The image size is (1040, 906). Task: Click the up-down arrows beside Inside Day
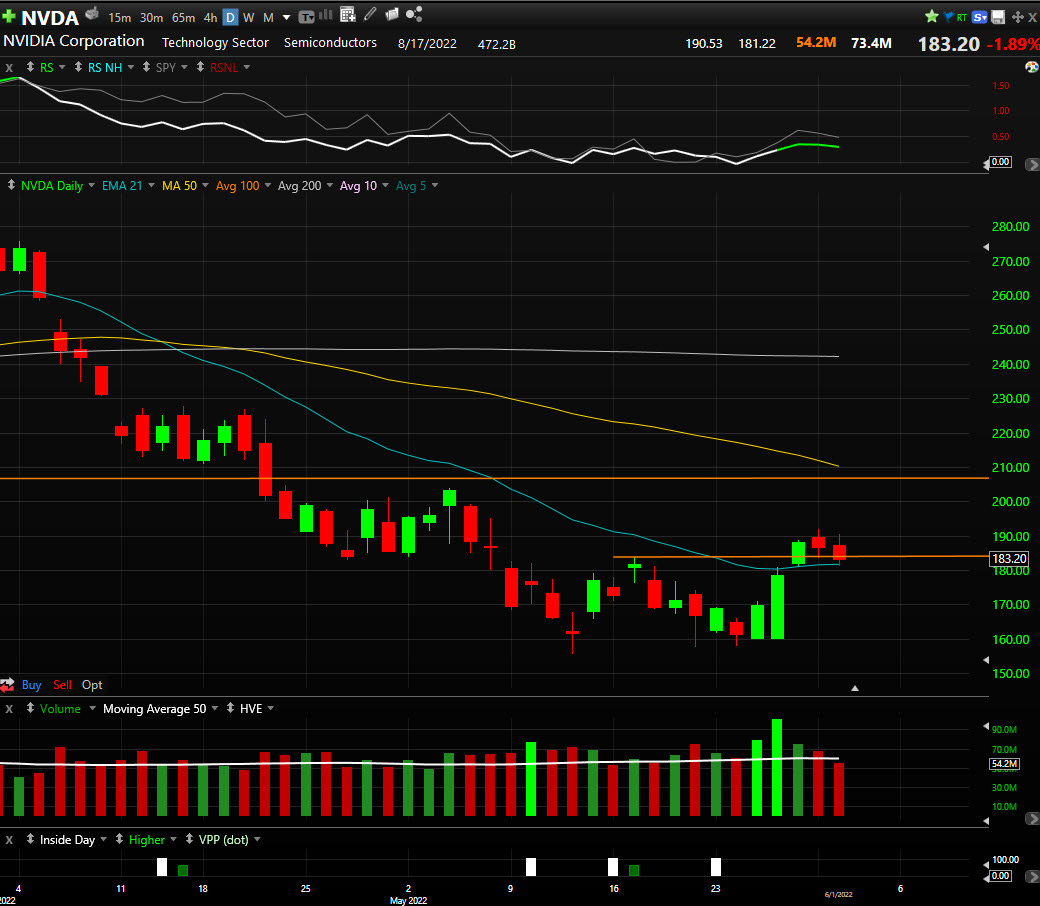(x=31, y=839)
